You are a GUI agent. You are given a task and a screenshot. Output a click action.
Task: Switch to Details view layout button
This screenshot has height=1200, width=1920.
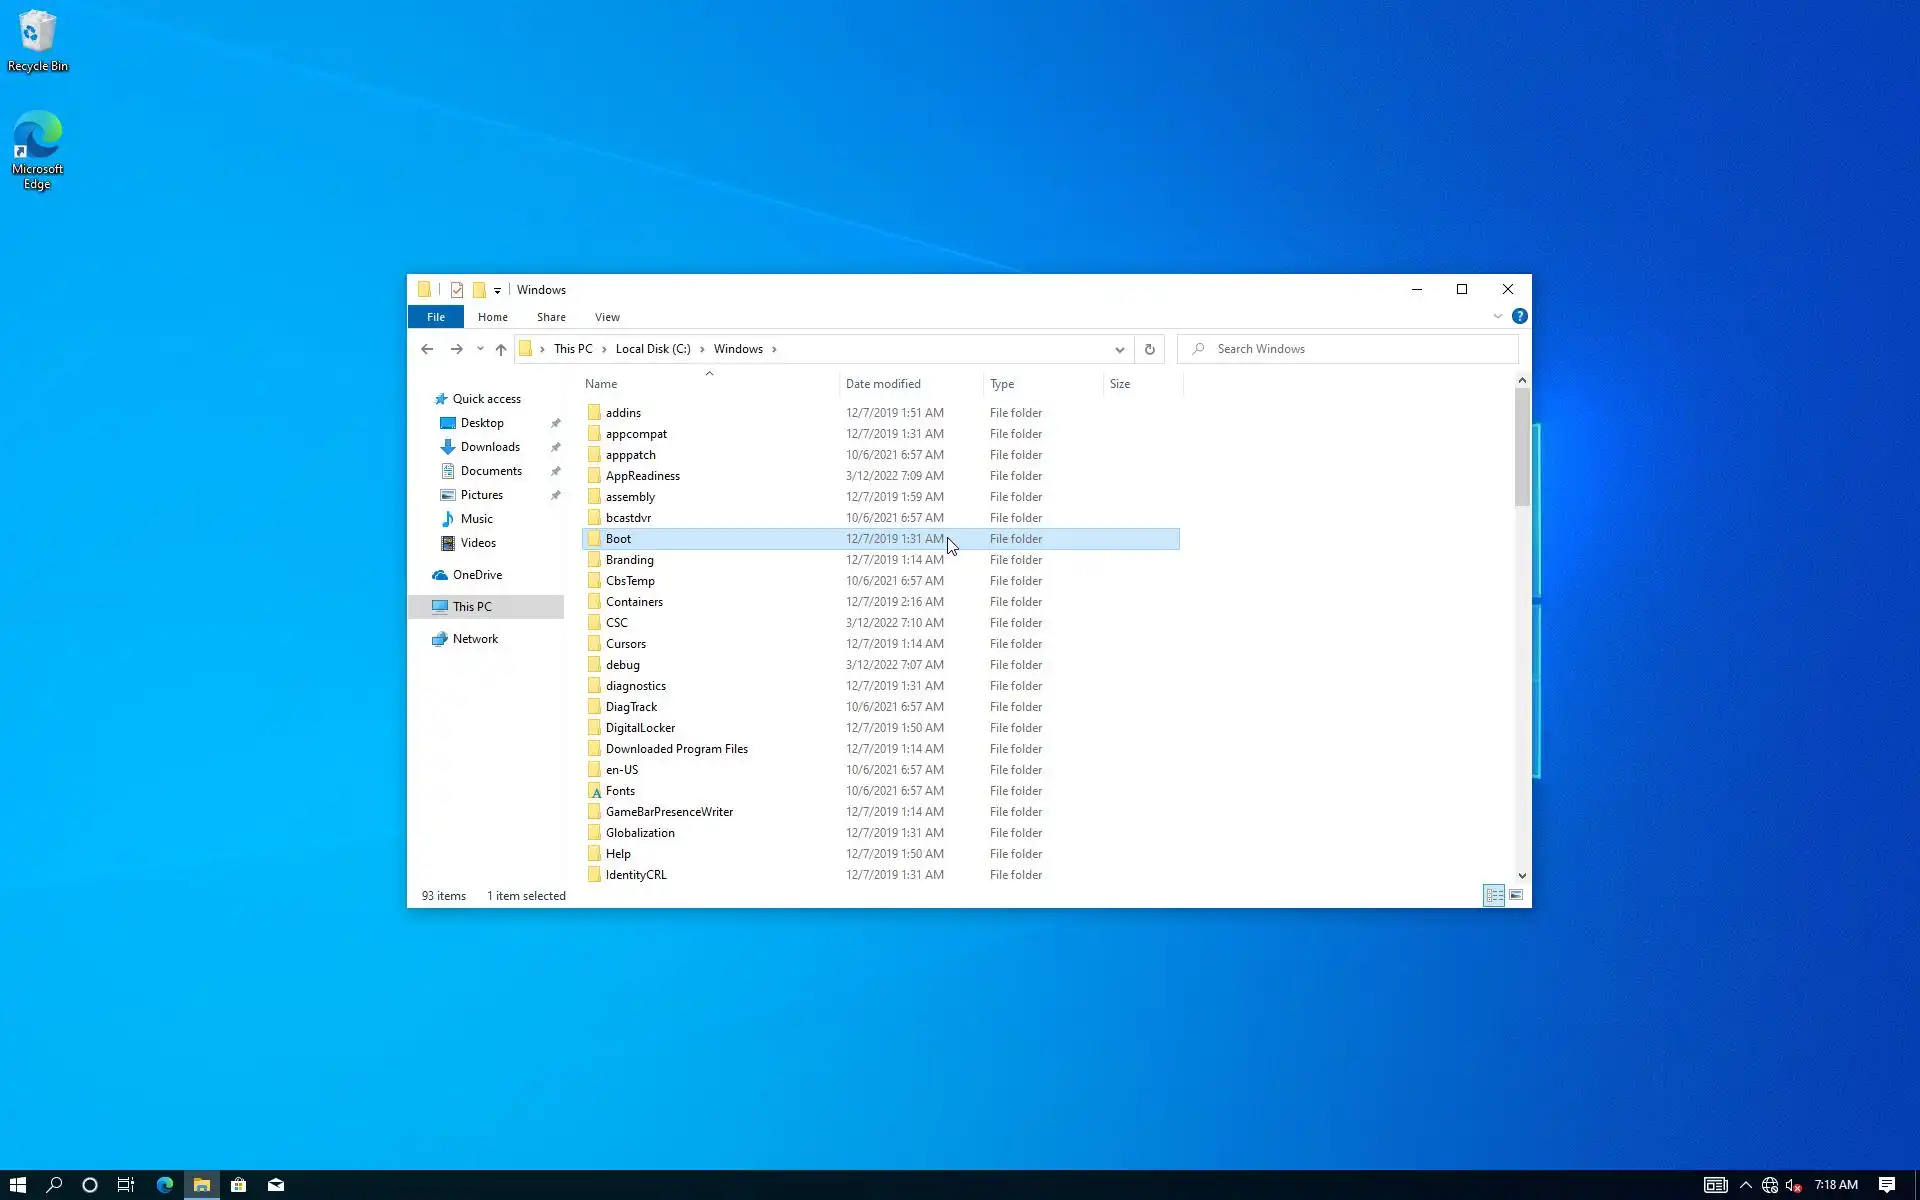(x=1493, y=895)
